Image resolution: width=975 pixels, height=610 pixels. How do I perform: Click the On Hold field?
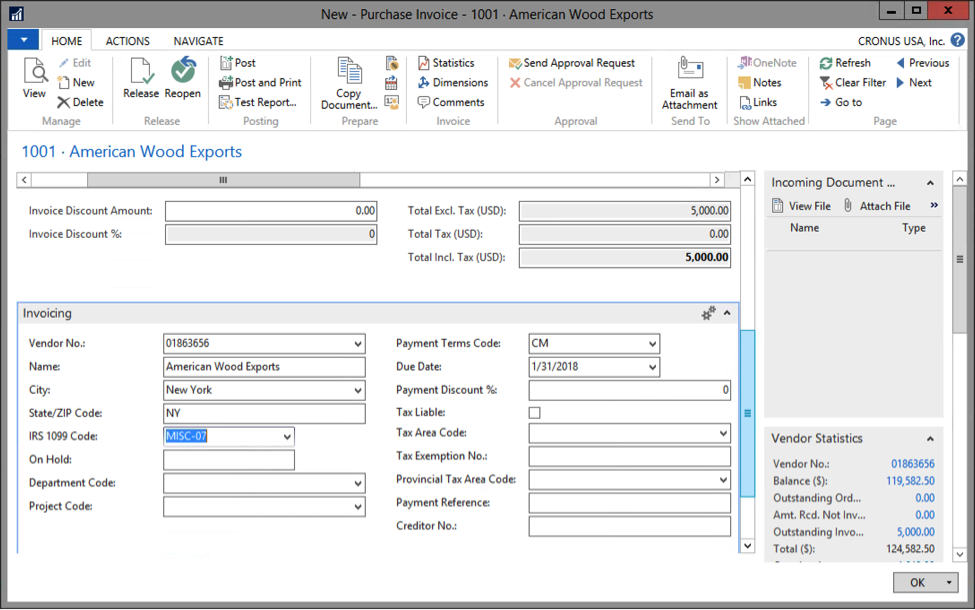[229, 460]
